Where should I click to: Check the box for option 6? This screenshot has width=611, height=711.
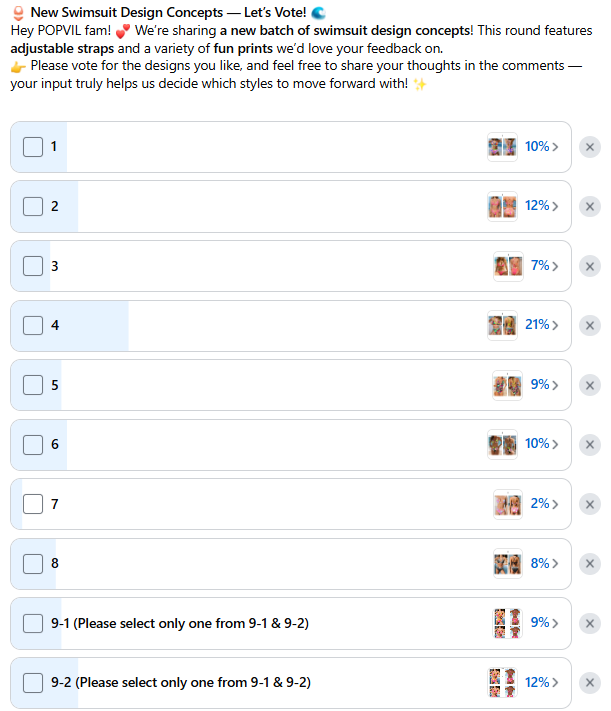[x=33, y=445]
